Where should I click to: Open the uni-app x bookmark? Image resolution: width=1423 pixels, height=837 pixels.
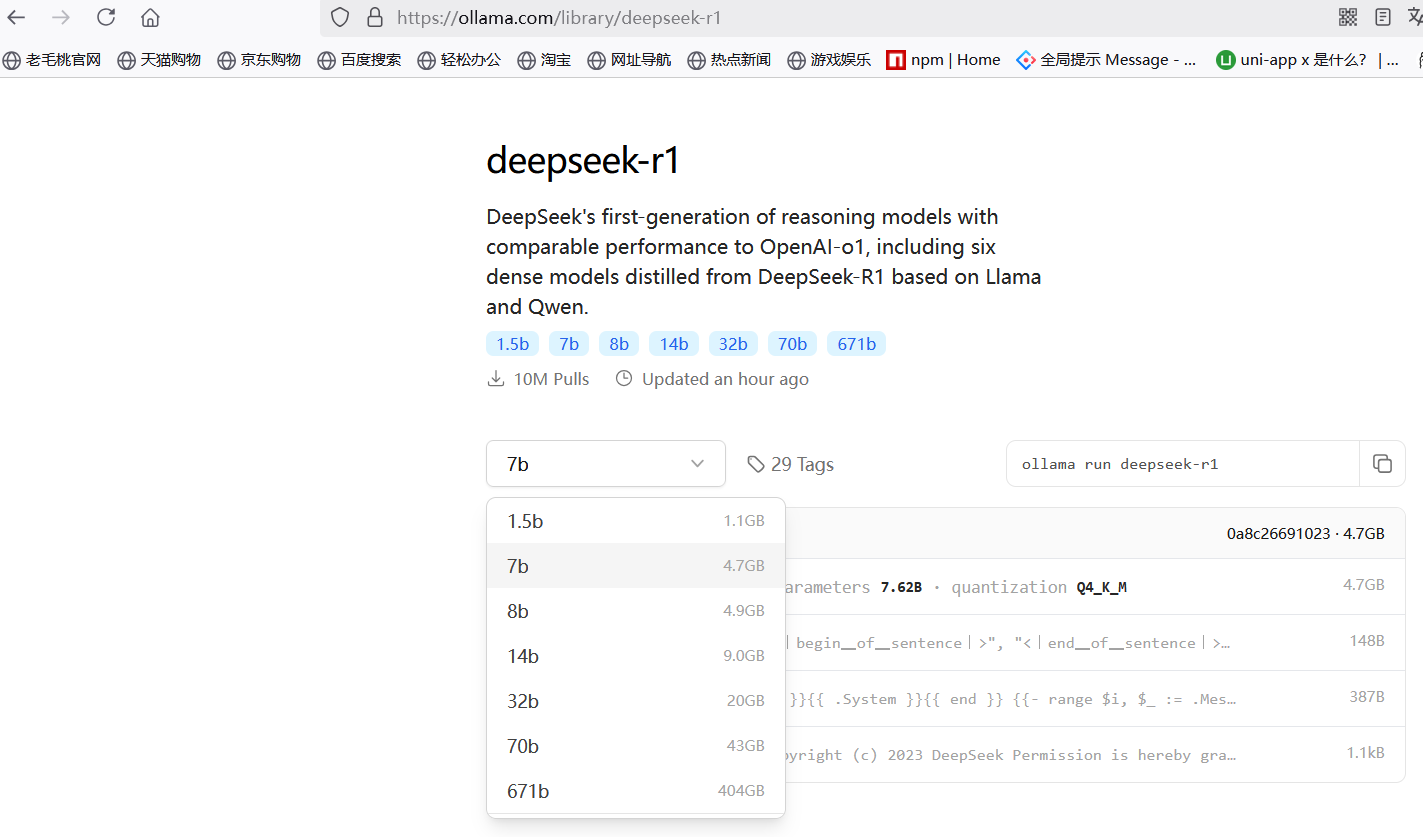pos(1308,60)
